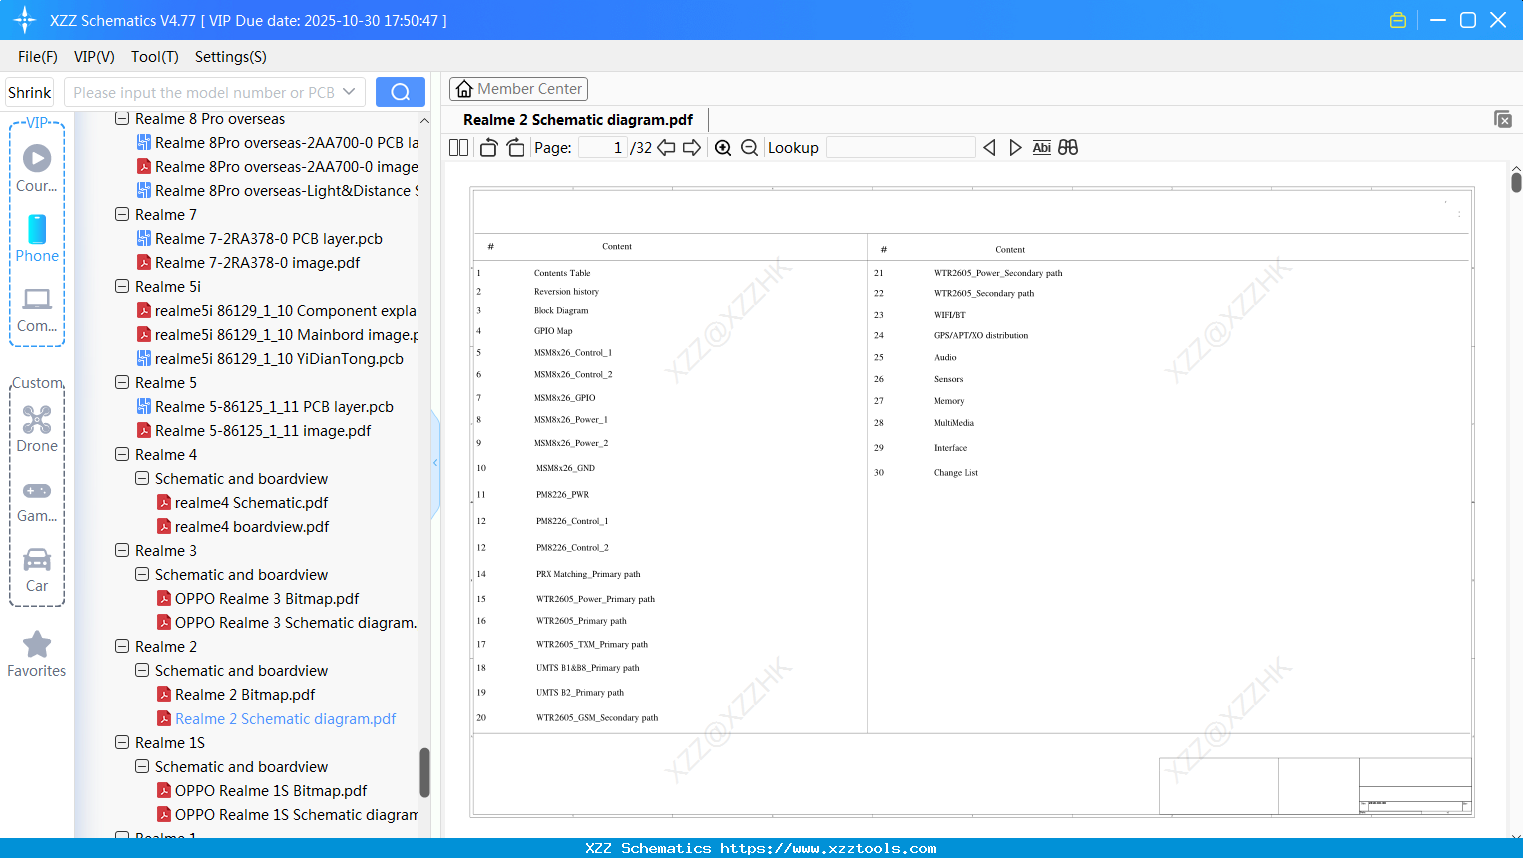Image resolution: width=1523 pixels, height=858 pixels.
Task: Collapse the Realme 8 Pro overseas node
Action: [122, 119]
